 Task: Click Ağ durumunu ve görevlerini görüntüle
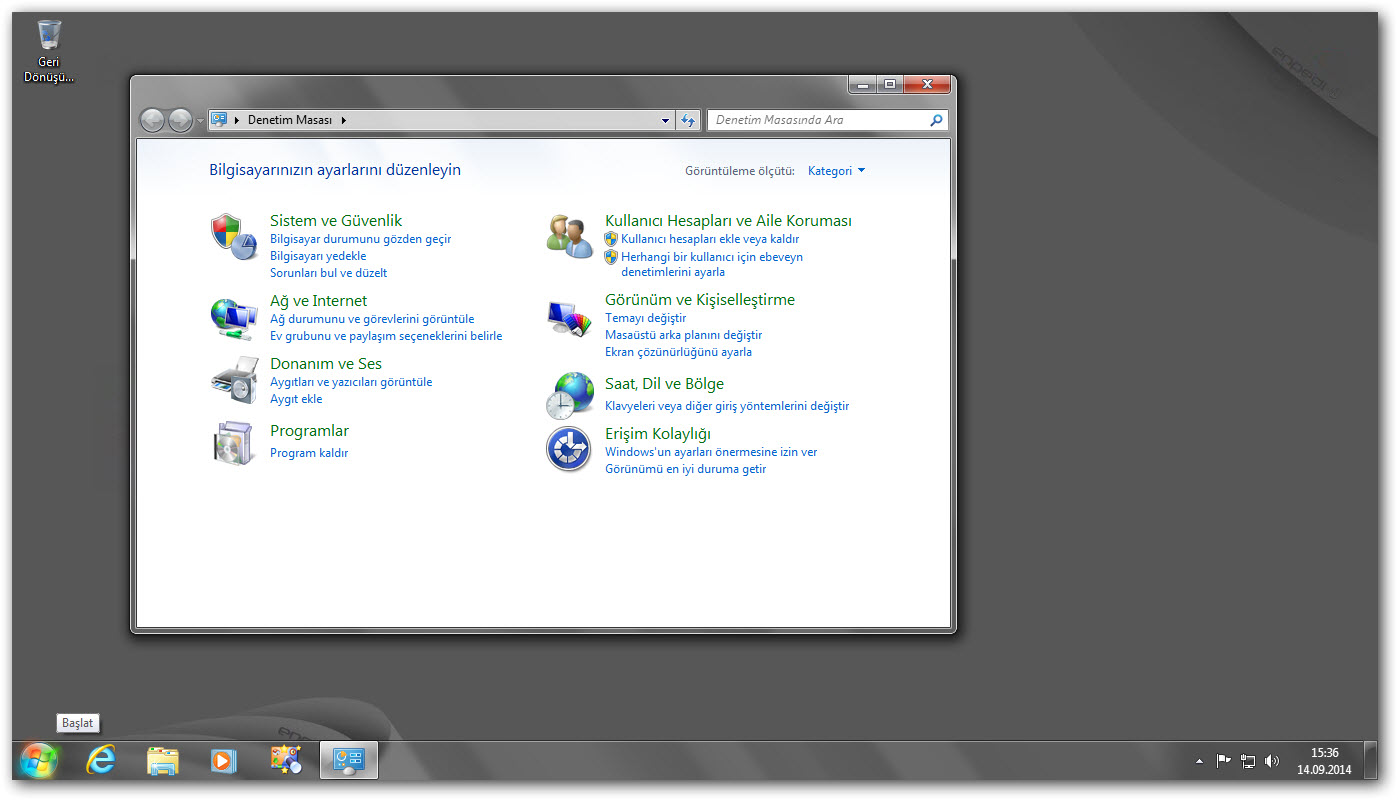[x=372, y=319]
